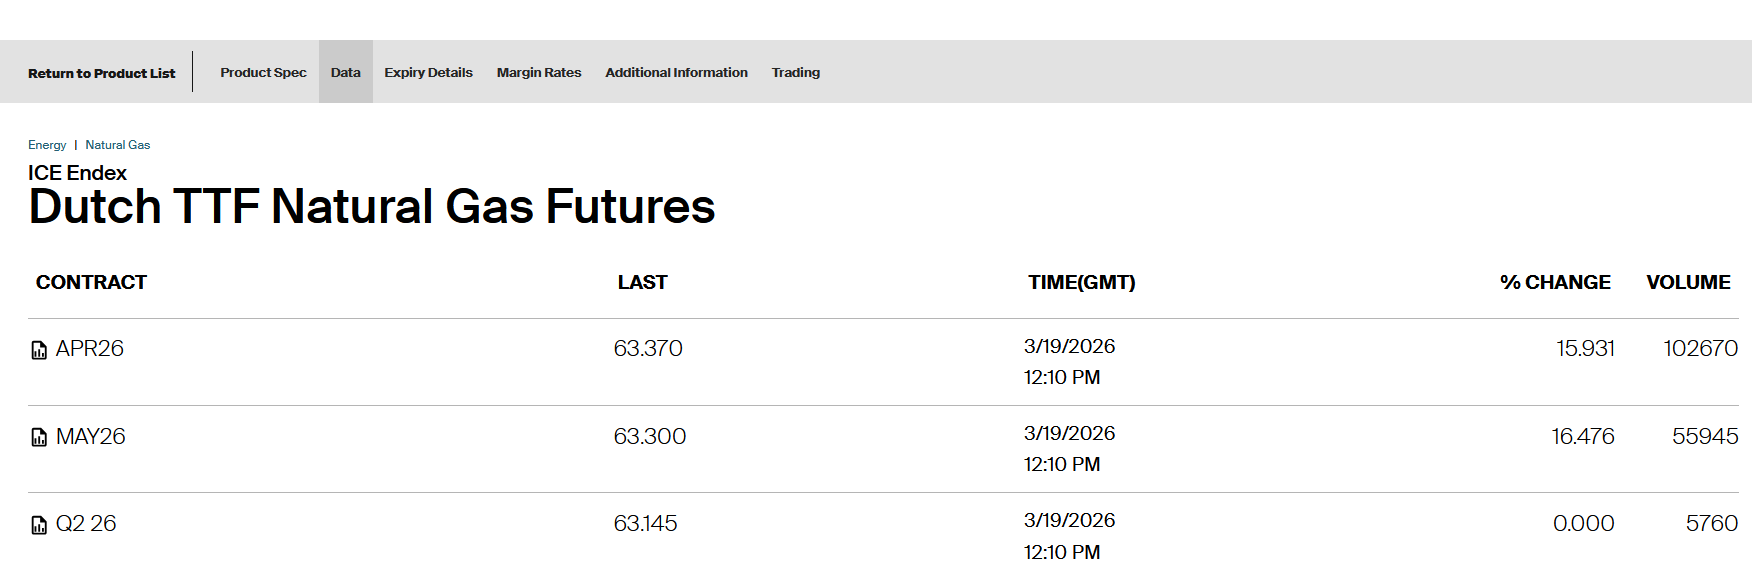Open the Margin Rates tab
This screenshot has height=567, width=1752.
(538, 72)
